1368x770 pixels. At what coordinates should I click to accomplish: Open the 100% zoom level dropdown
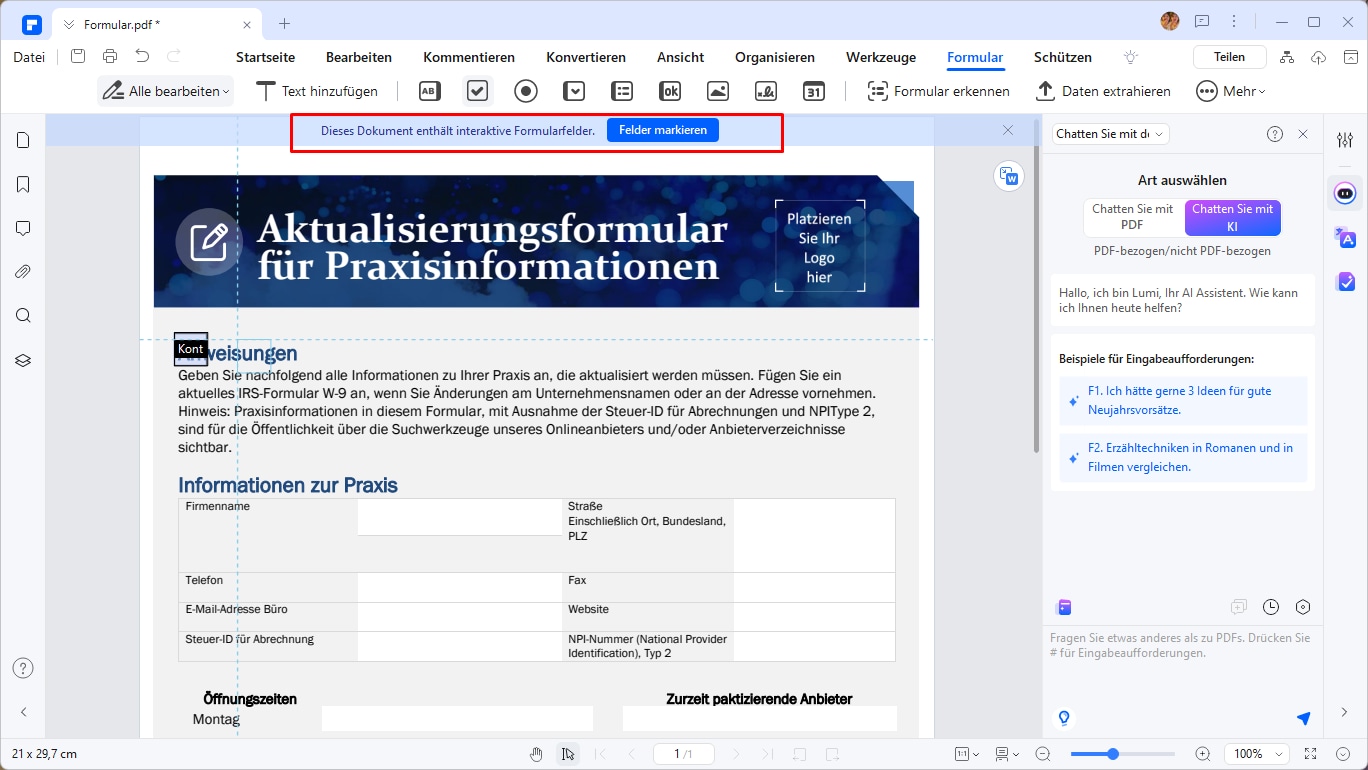[x=1256, y=754]
